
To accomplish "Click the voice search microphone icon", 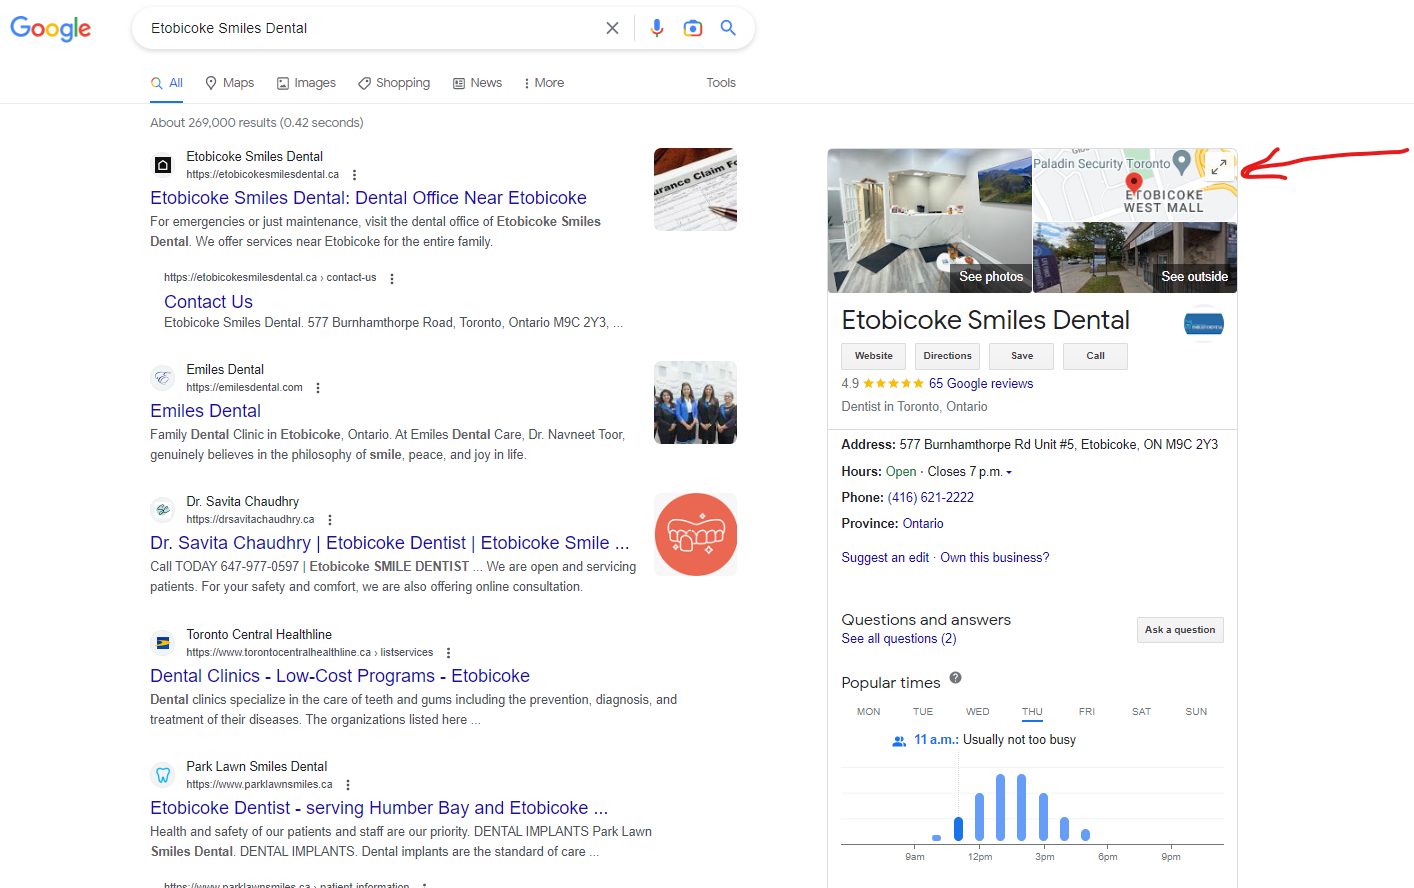I will [657, 28].
